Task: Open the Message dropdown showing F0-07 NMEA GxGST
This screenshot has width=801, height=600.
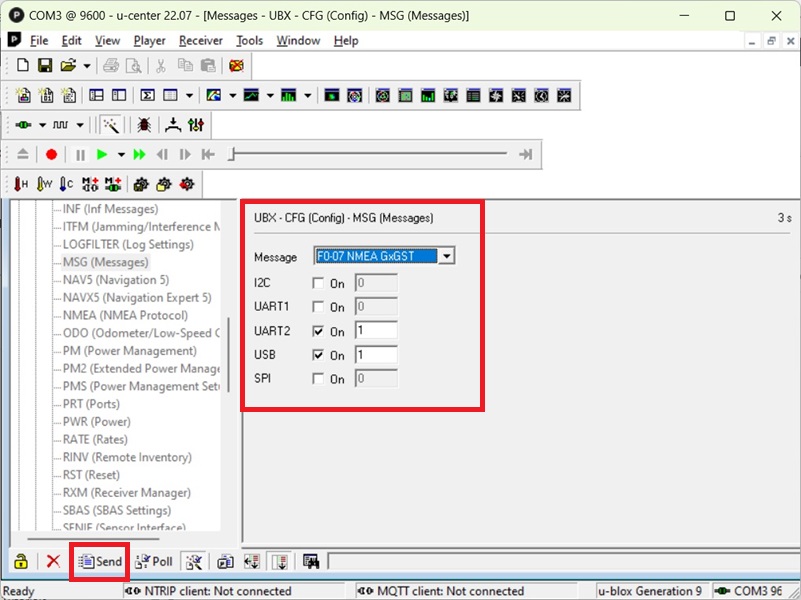Action: click(x=447, y=256)
